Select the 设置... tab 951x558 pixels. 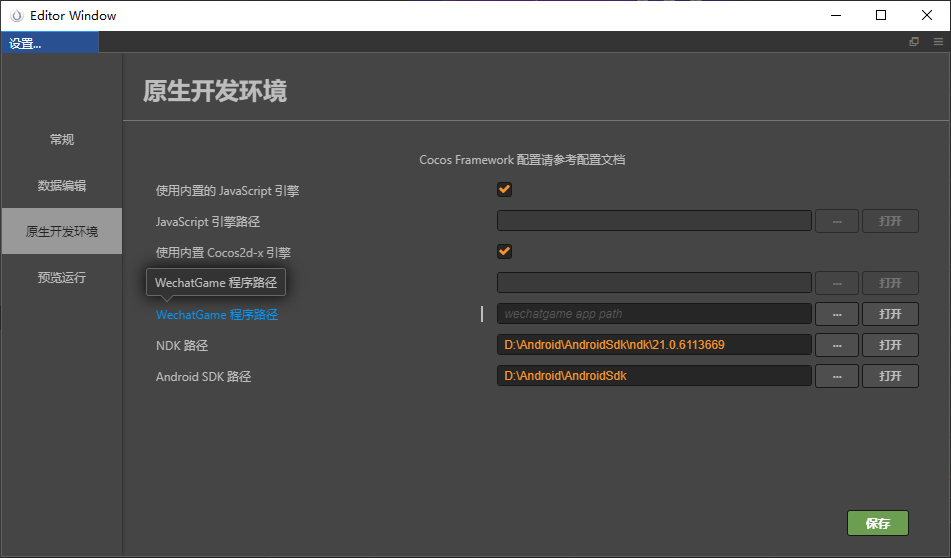click(50, 43)
